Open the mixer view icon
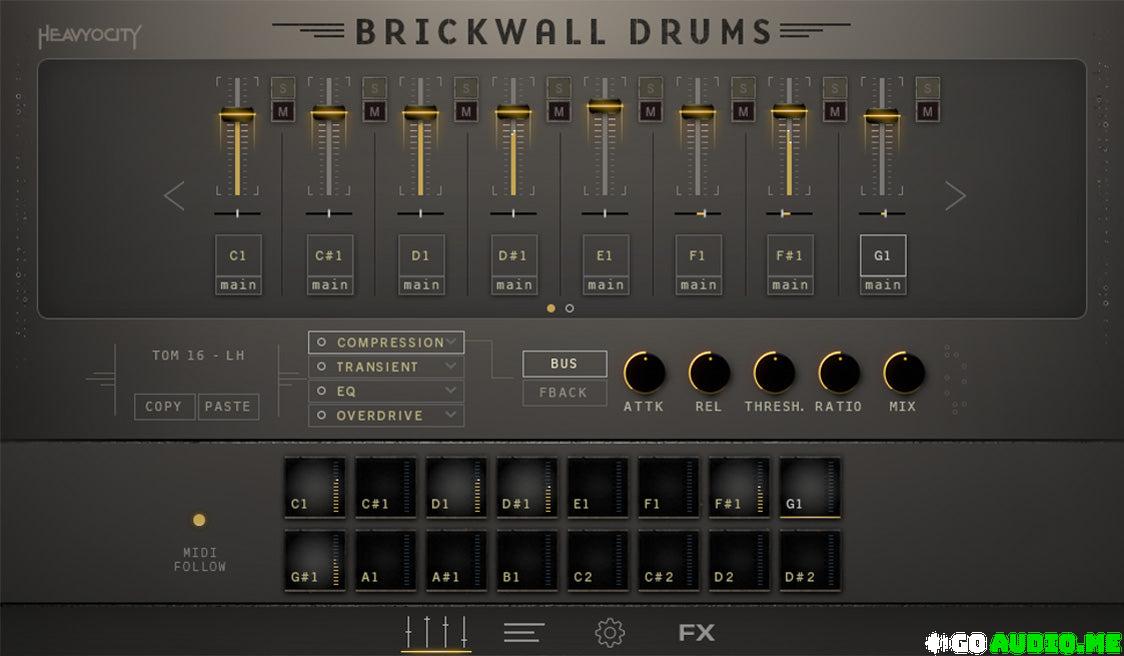 pos(436,632)
